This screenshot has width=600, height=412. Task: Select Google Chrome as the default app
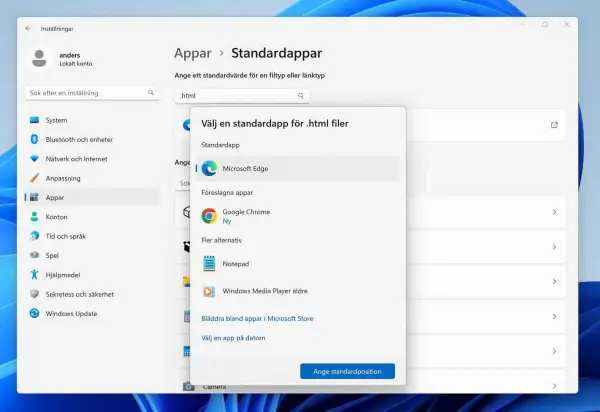(x=297, y=216)
